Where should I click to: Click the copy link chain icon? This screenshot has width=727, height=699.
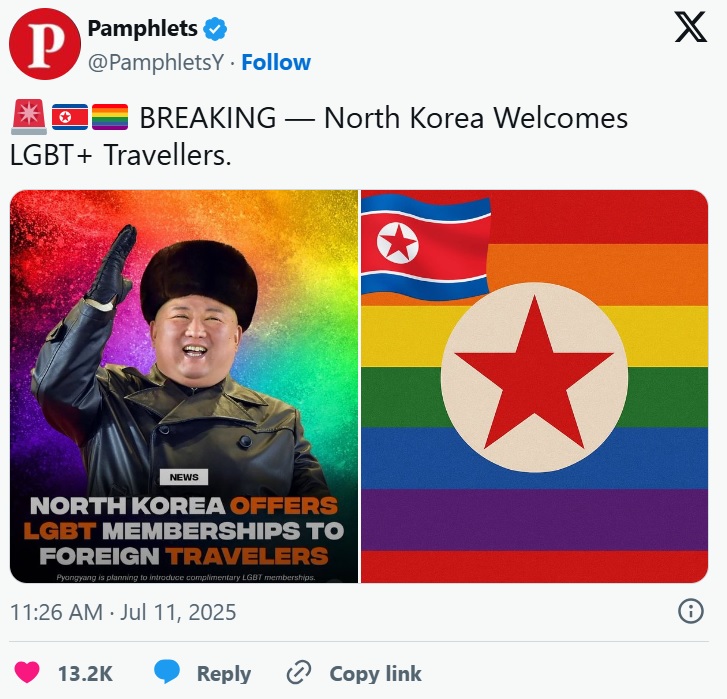pos(299,673)
